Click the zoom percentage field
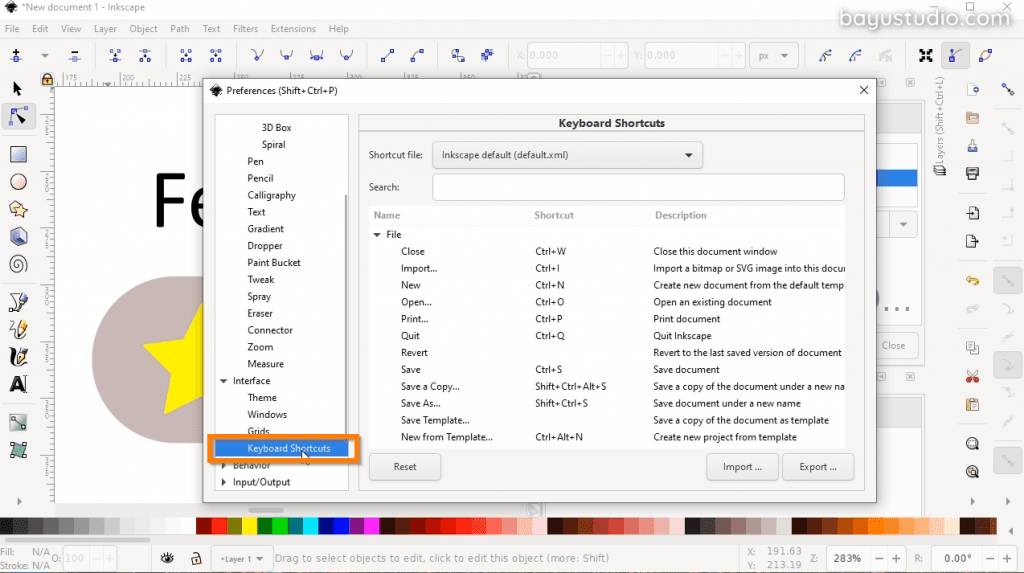Viewport: 1024px width, 573px height. pyautogui.click(x=847, y=558)
